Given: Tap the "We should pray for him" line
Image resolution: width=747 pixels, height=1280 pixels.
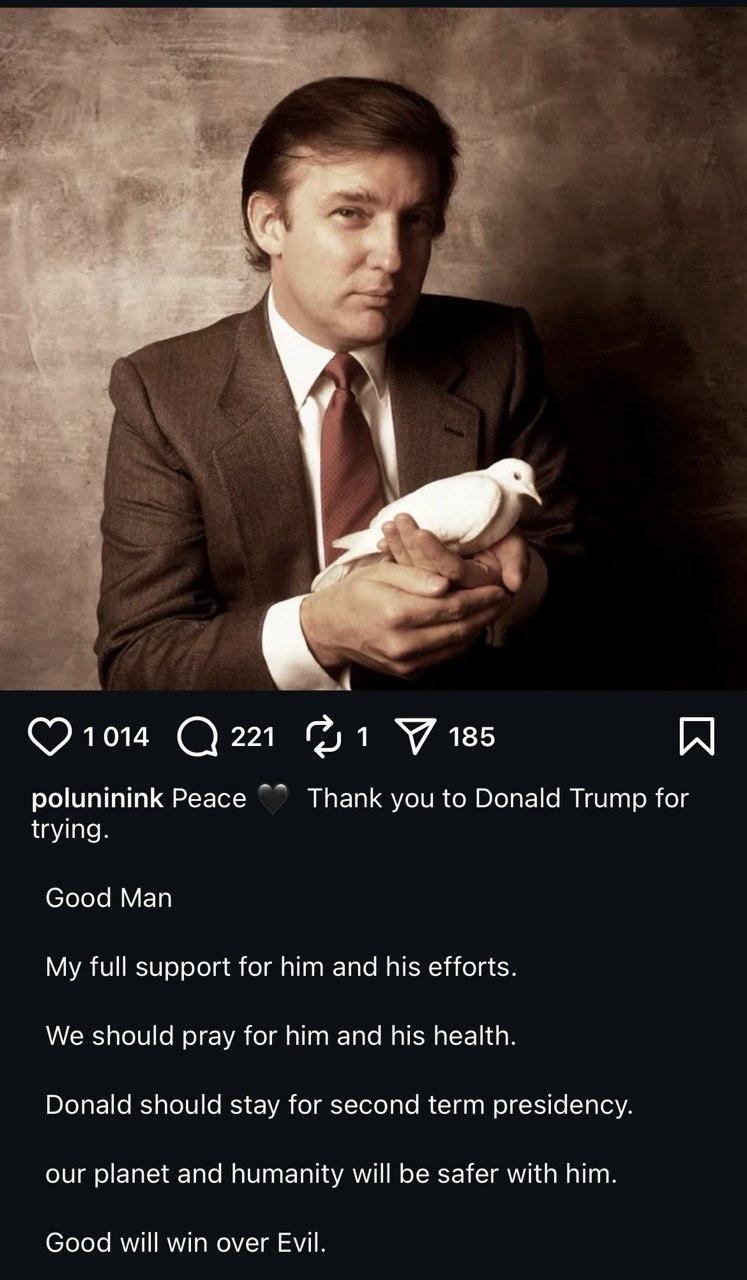Looking at the screenshot, I should coord(281,1036).
